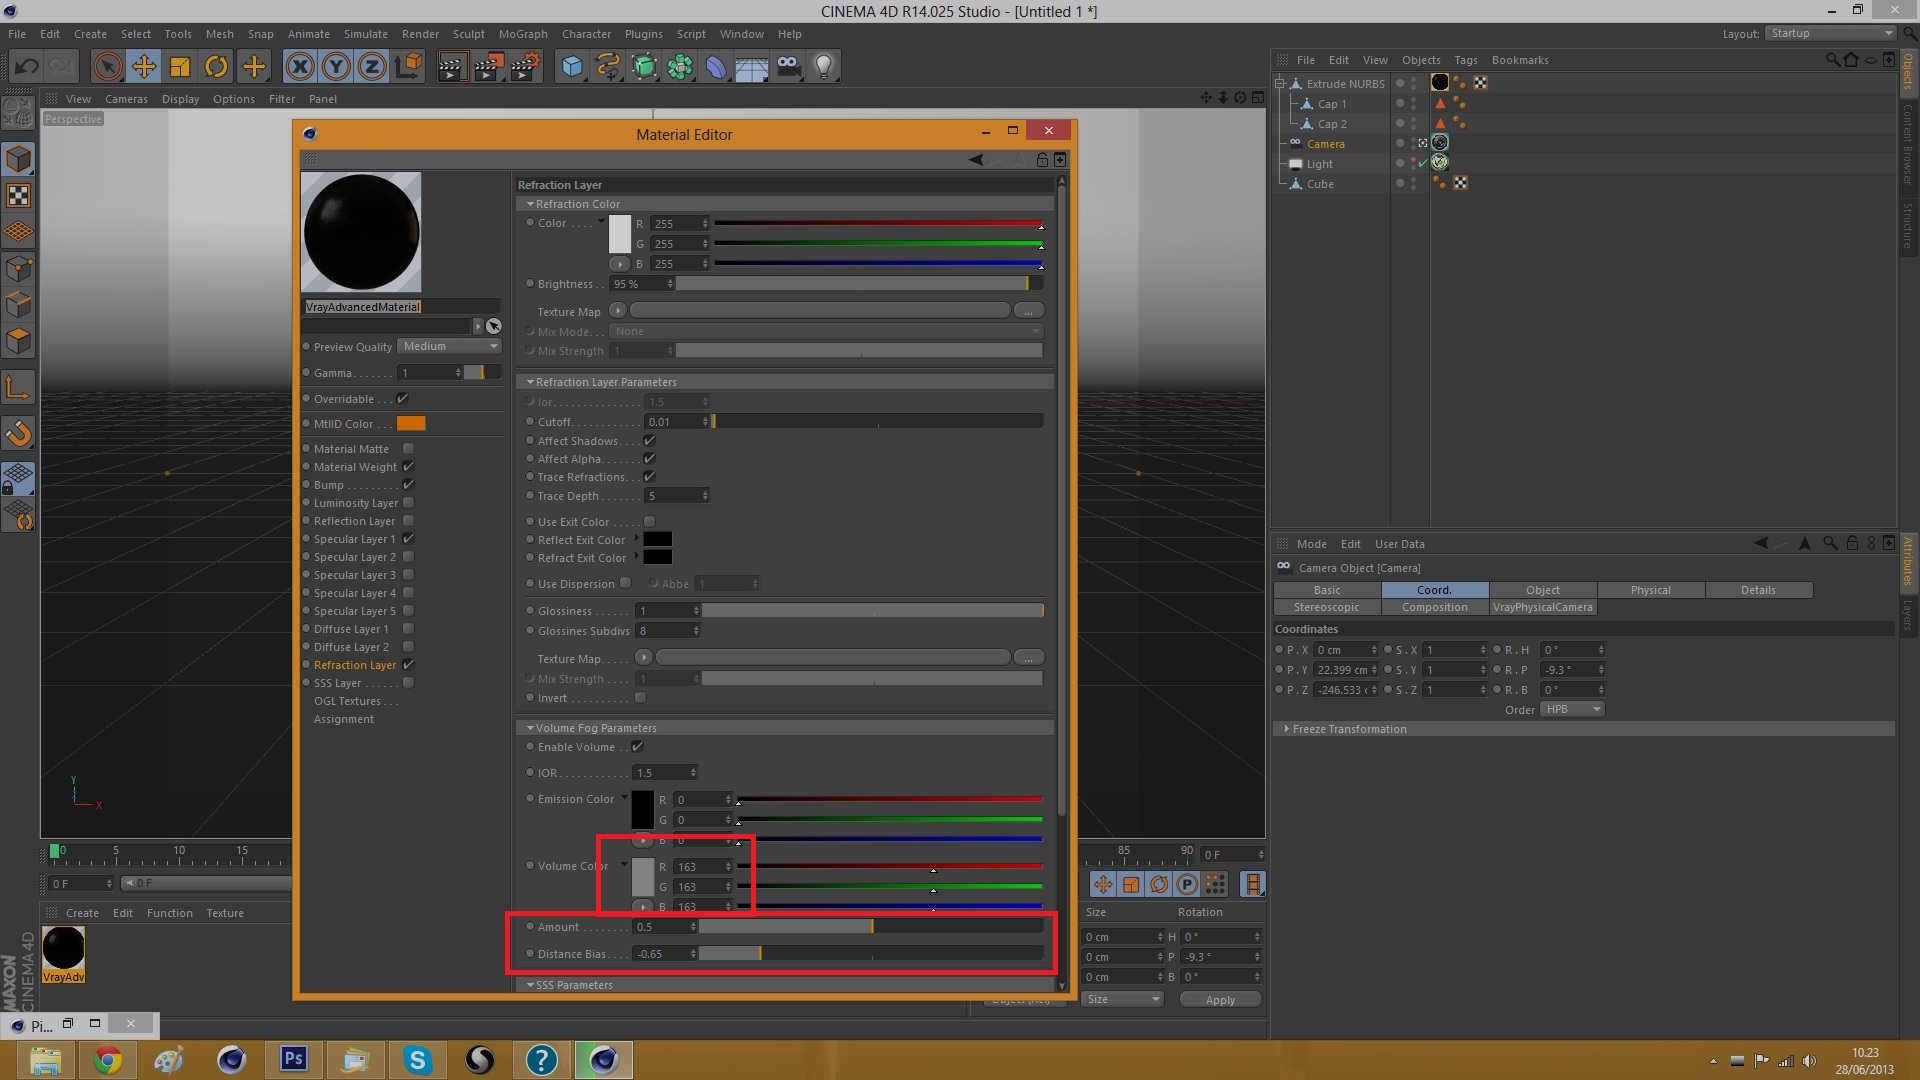Open the Preview Quality dropdown

[450, 346]
